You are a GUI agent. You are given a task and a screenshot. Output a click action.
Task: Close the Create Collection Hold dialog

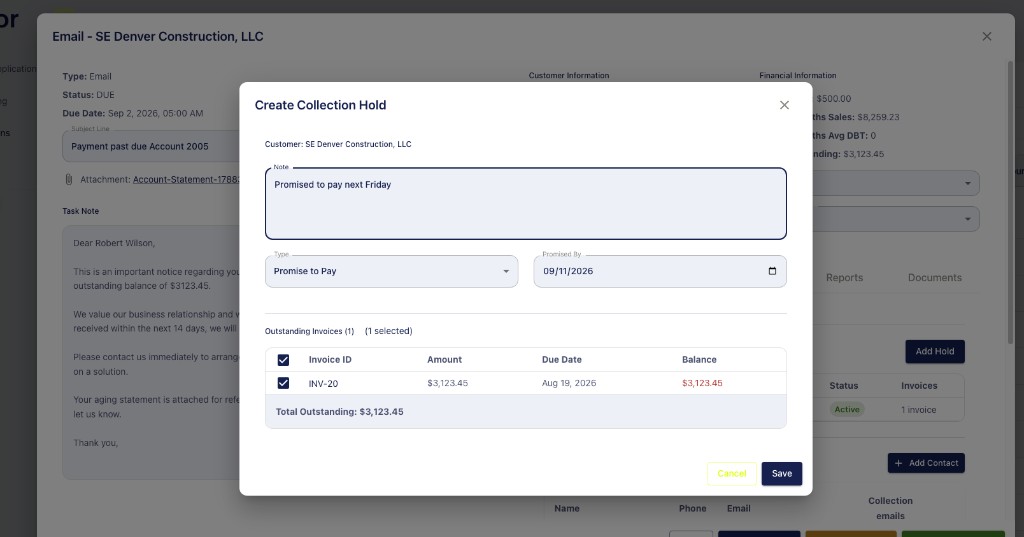[x=784, y=105]
